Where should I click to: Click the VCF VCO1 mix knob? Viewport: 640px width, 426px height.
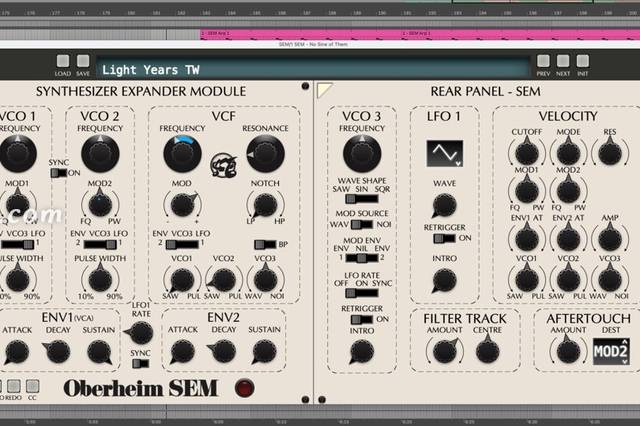pyautogui.click(x=182, y=281)
